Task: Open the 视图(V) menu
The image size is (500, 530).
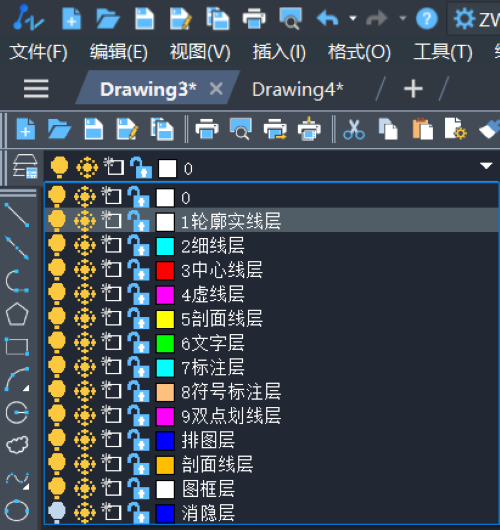Action: [x=200, y=52]
